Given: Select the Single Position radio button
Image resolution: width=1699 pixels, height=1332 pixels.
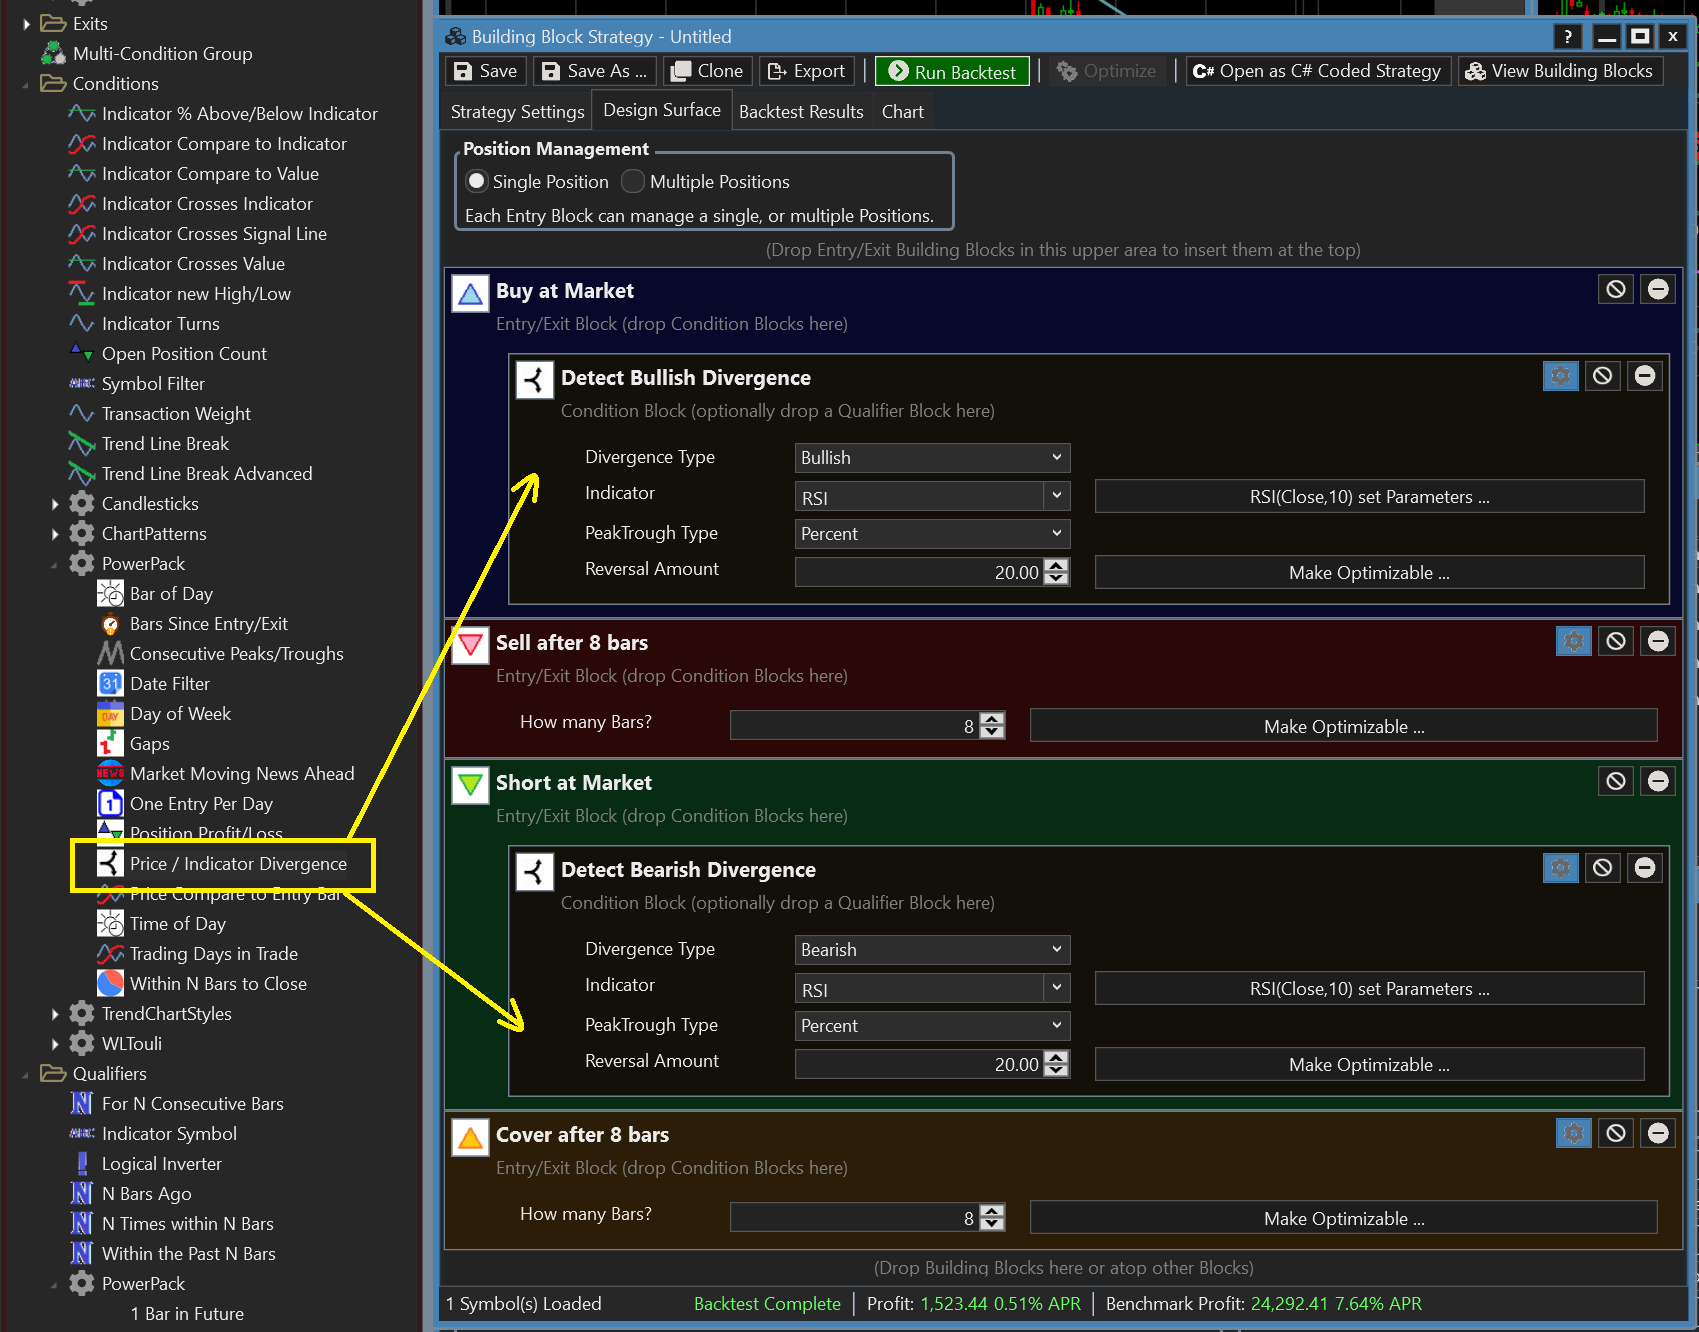Looking at the screenshot, I should tap(477, 182).
